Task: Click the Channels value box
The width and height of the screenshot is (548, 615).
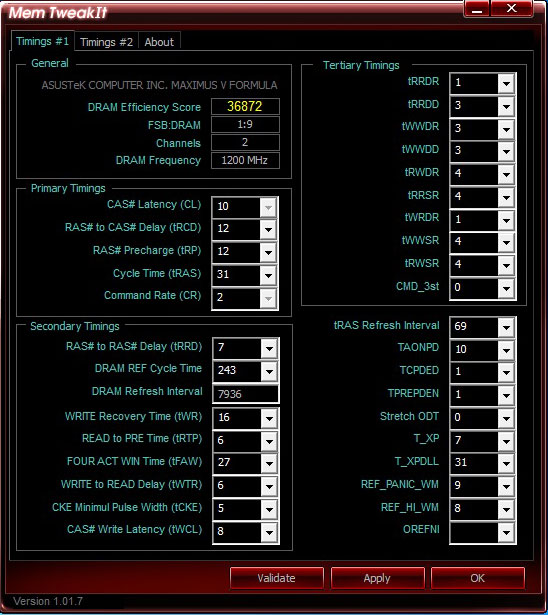Action: (245, 142)
